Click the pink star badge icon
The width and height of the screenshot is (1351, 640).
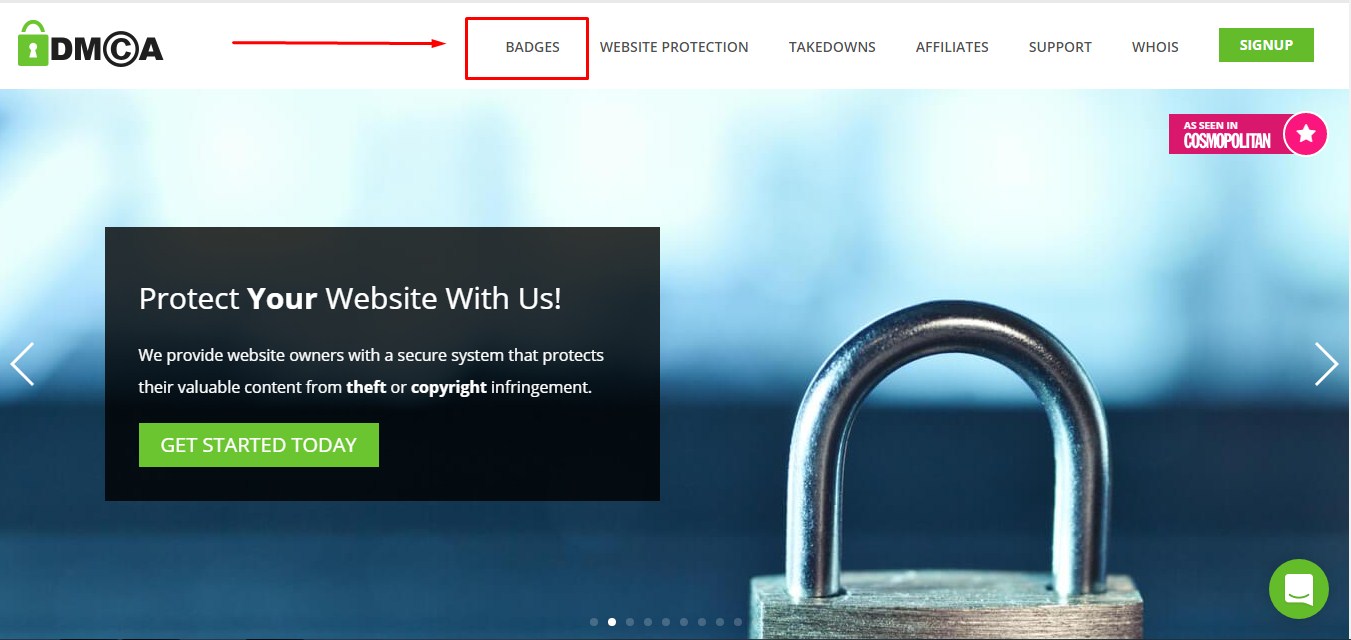click(x=1305, y=133)
